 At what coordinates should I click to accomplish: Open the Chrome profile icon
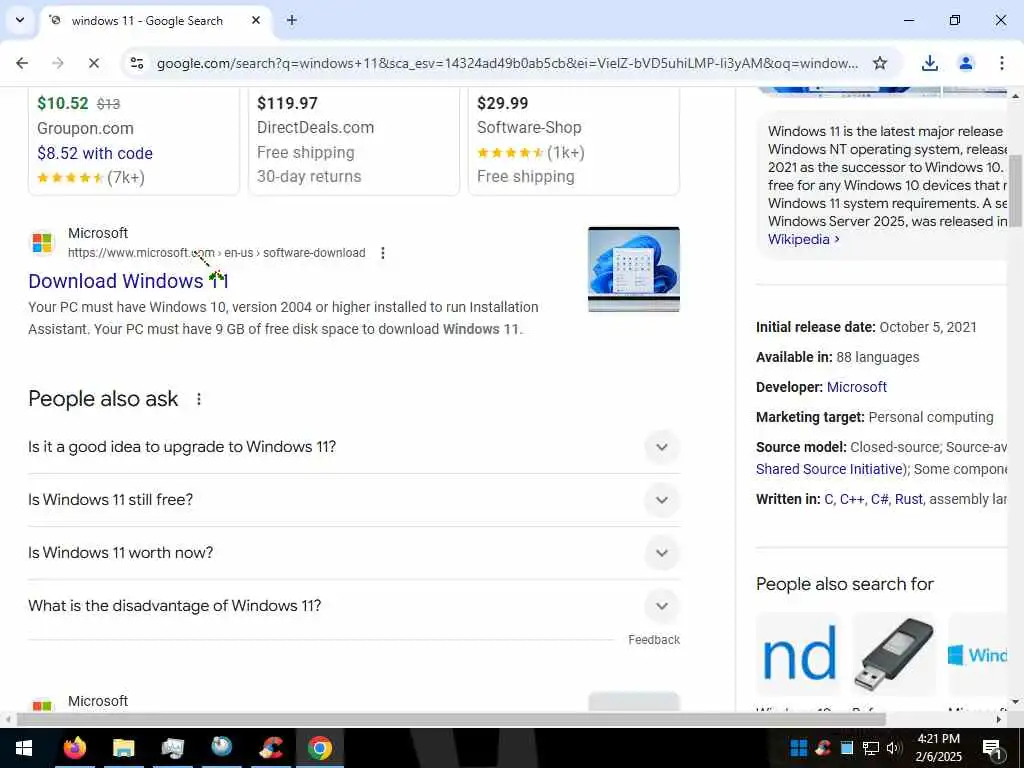(x=966, y=63)
